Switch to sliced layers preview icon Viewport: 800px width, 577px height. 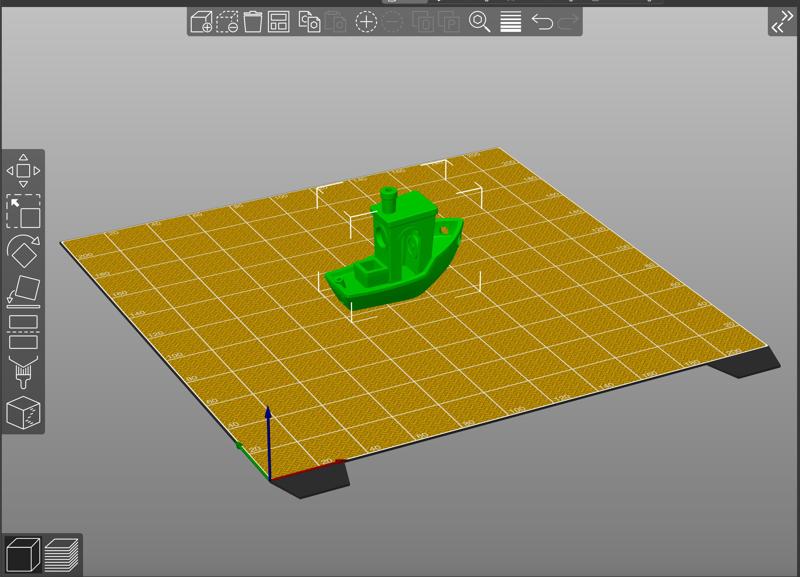(x=61, y=555)
